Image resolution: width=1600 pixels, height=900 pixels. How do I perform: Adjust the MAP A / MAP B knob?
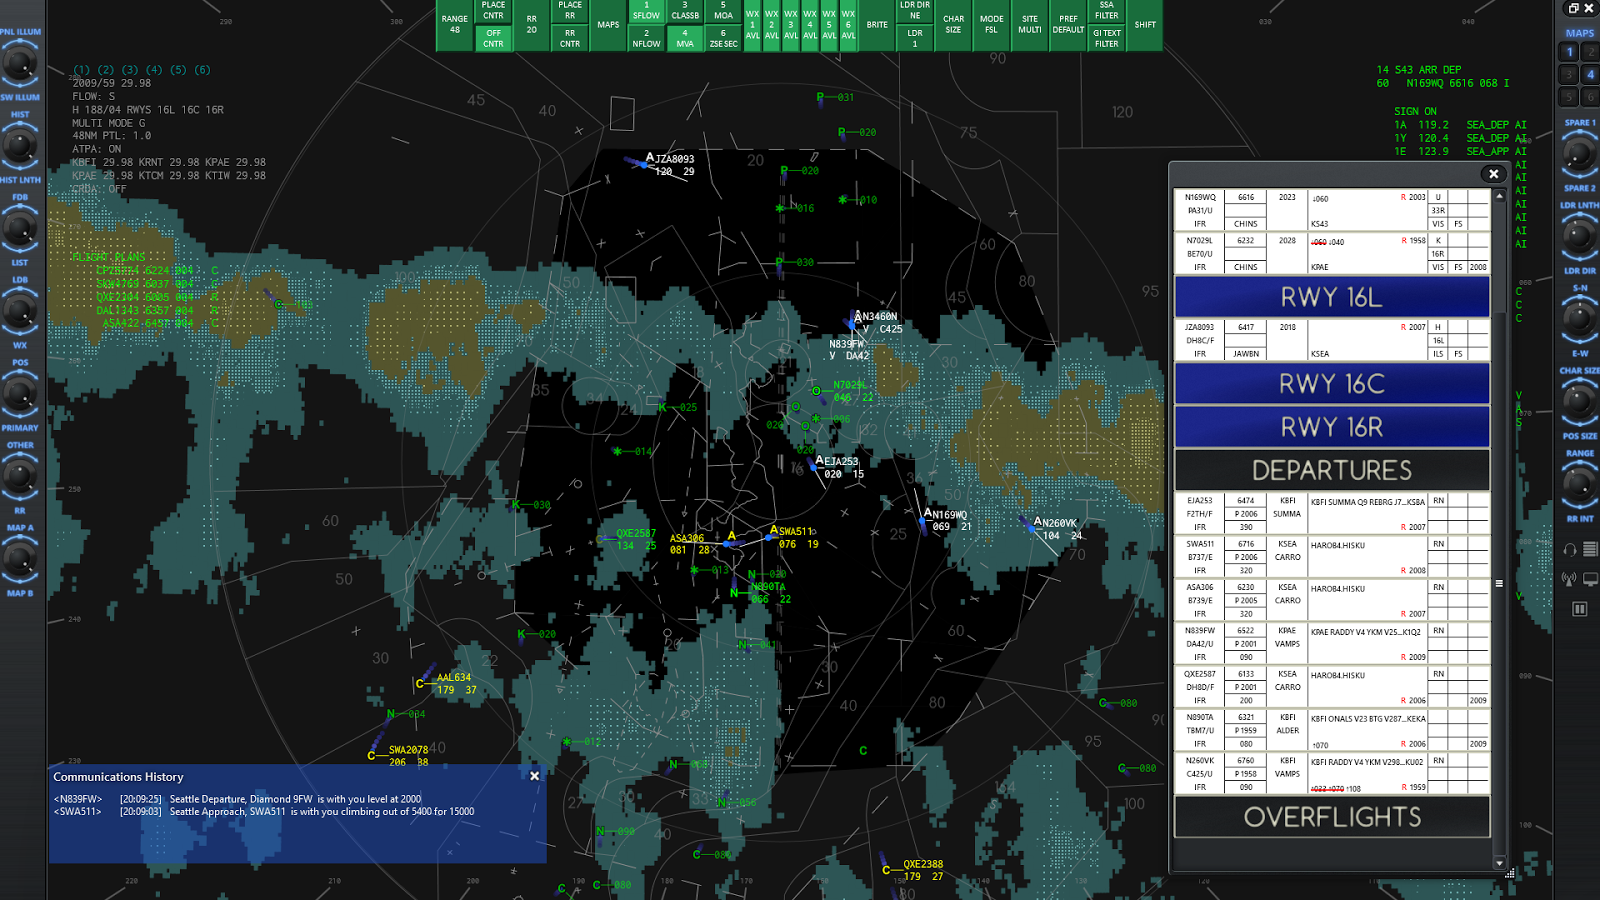click(x=19, y=560)
